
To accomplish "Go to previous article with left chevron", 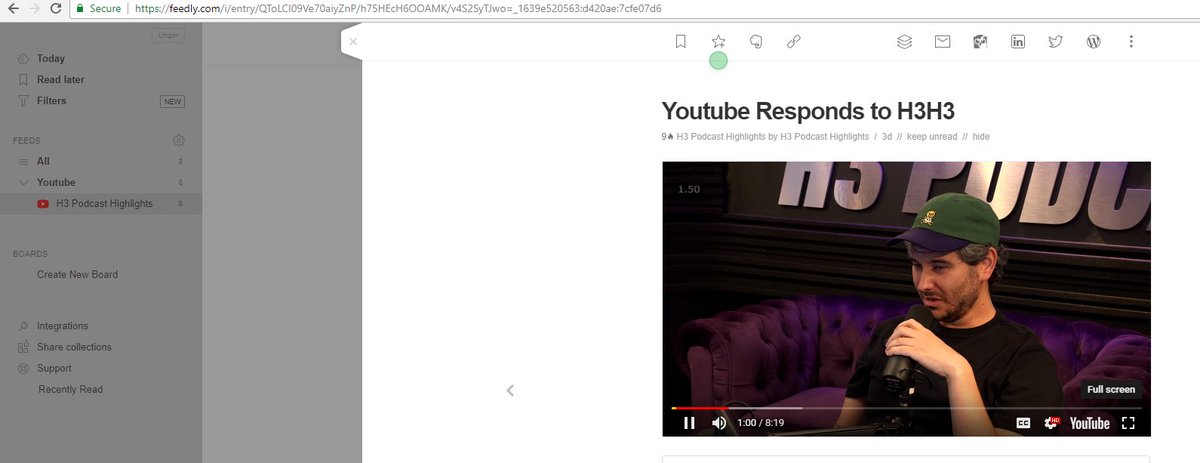I will click(510, 390).
